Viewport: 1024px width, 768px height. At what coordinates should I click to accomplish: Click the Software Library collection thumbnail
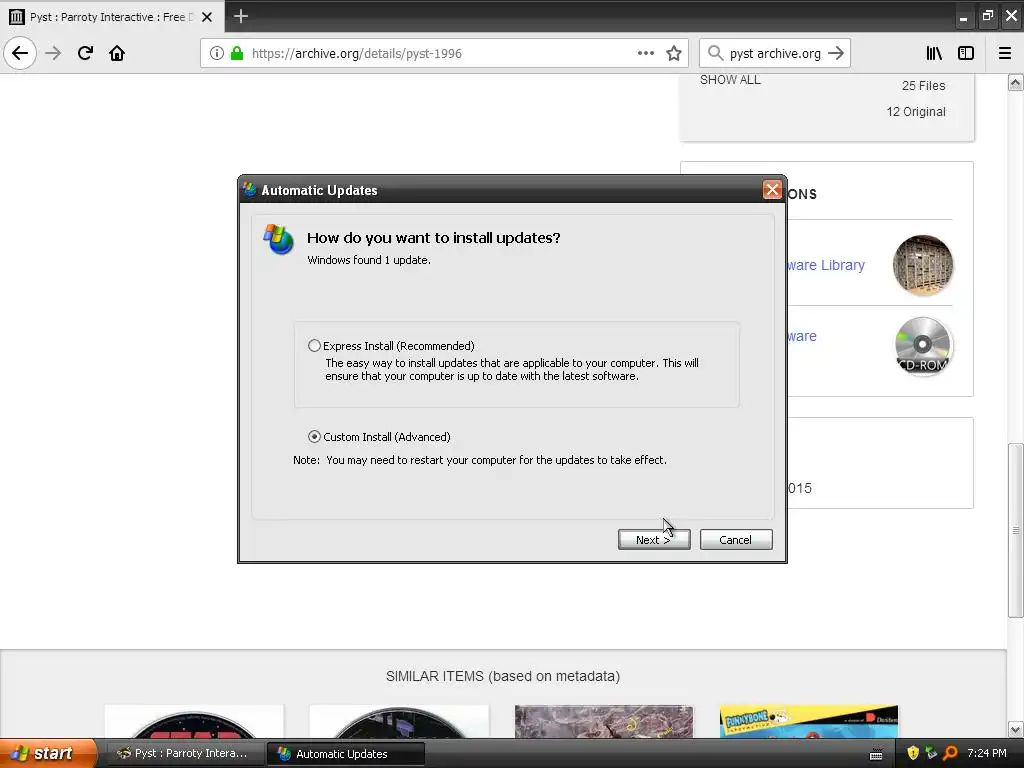point(923,264)
